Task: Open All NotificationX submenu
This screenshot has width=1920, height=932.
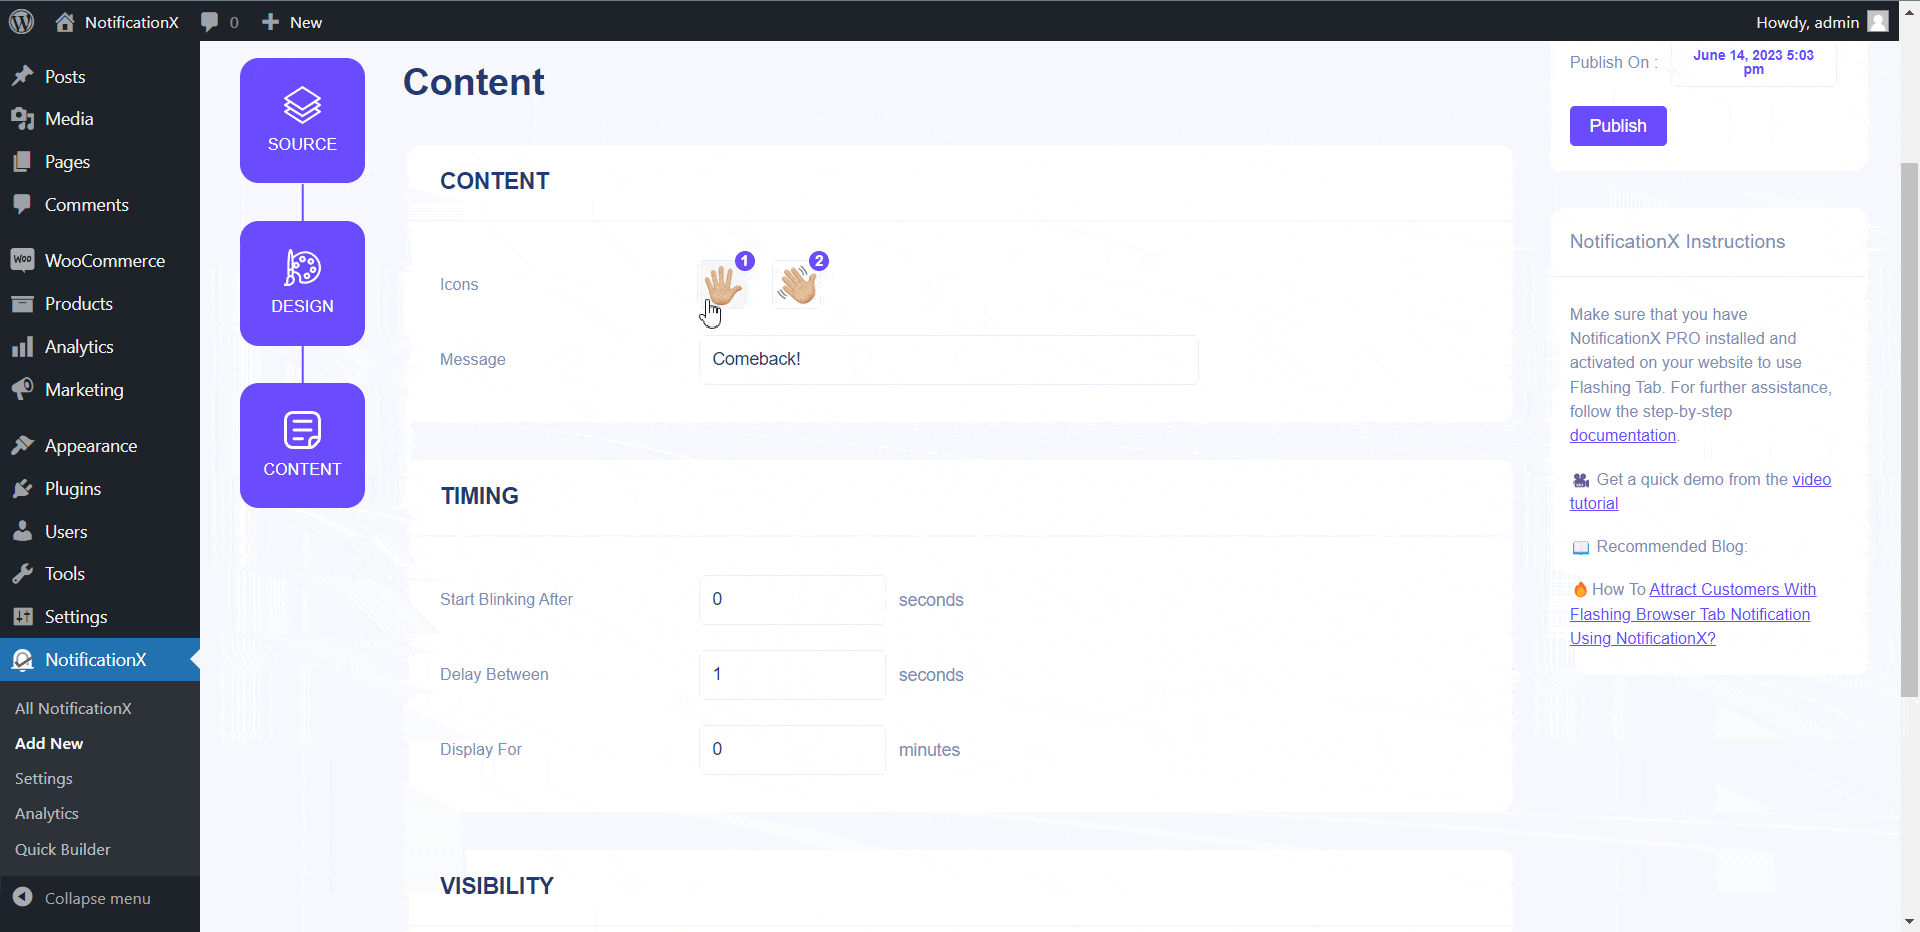Action: [x=73, y=708]
